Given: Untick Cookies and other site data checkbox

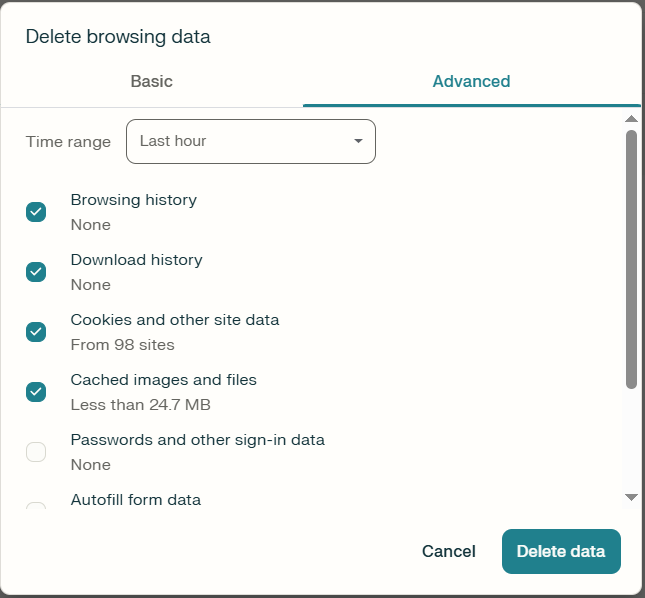Looking at the screenshot, I should (36, 332).
